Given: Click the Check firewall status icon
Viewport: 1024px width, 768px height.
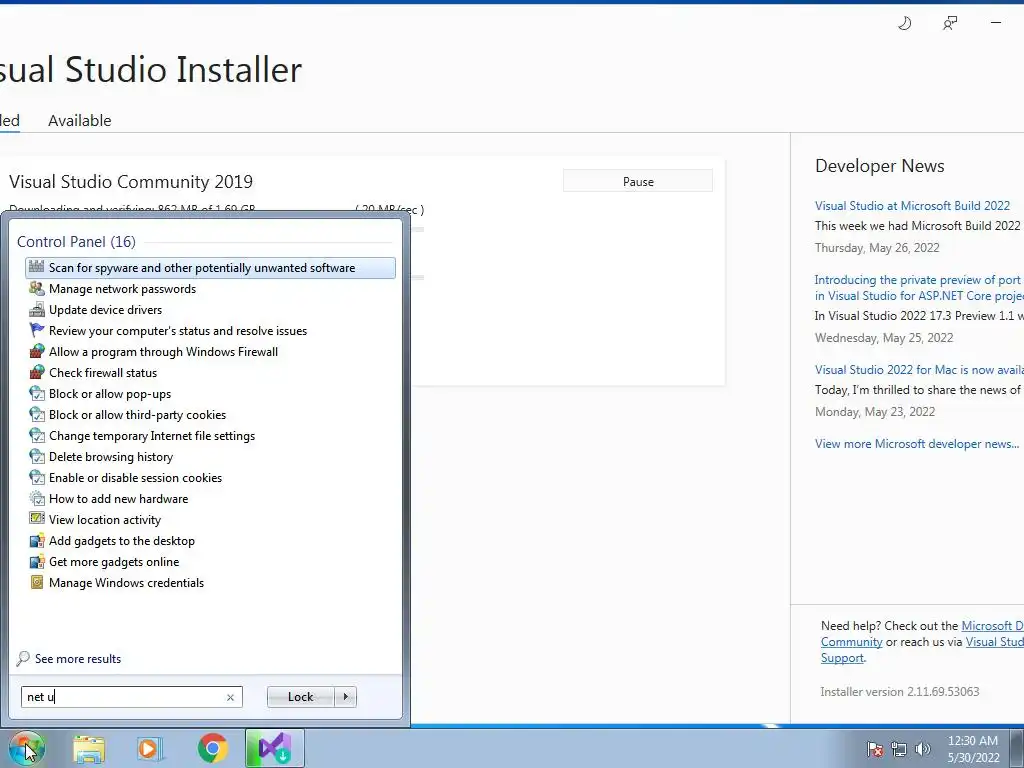Looking at the screenshot, I should (x=37, y=372).
